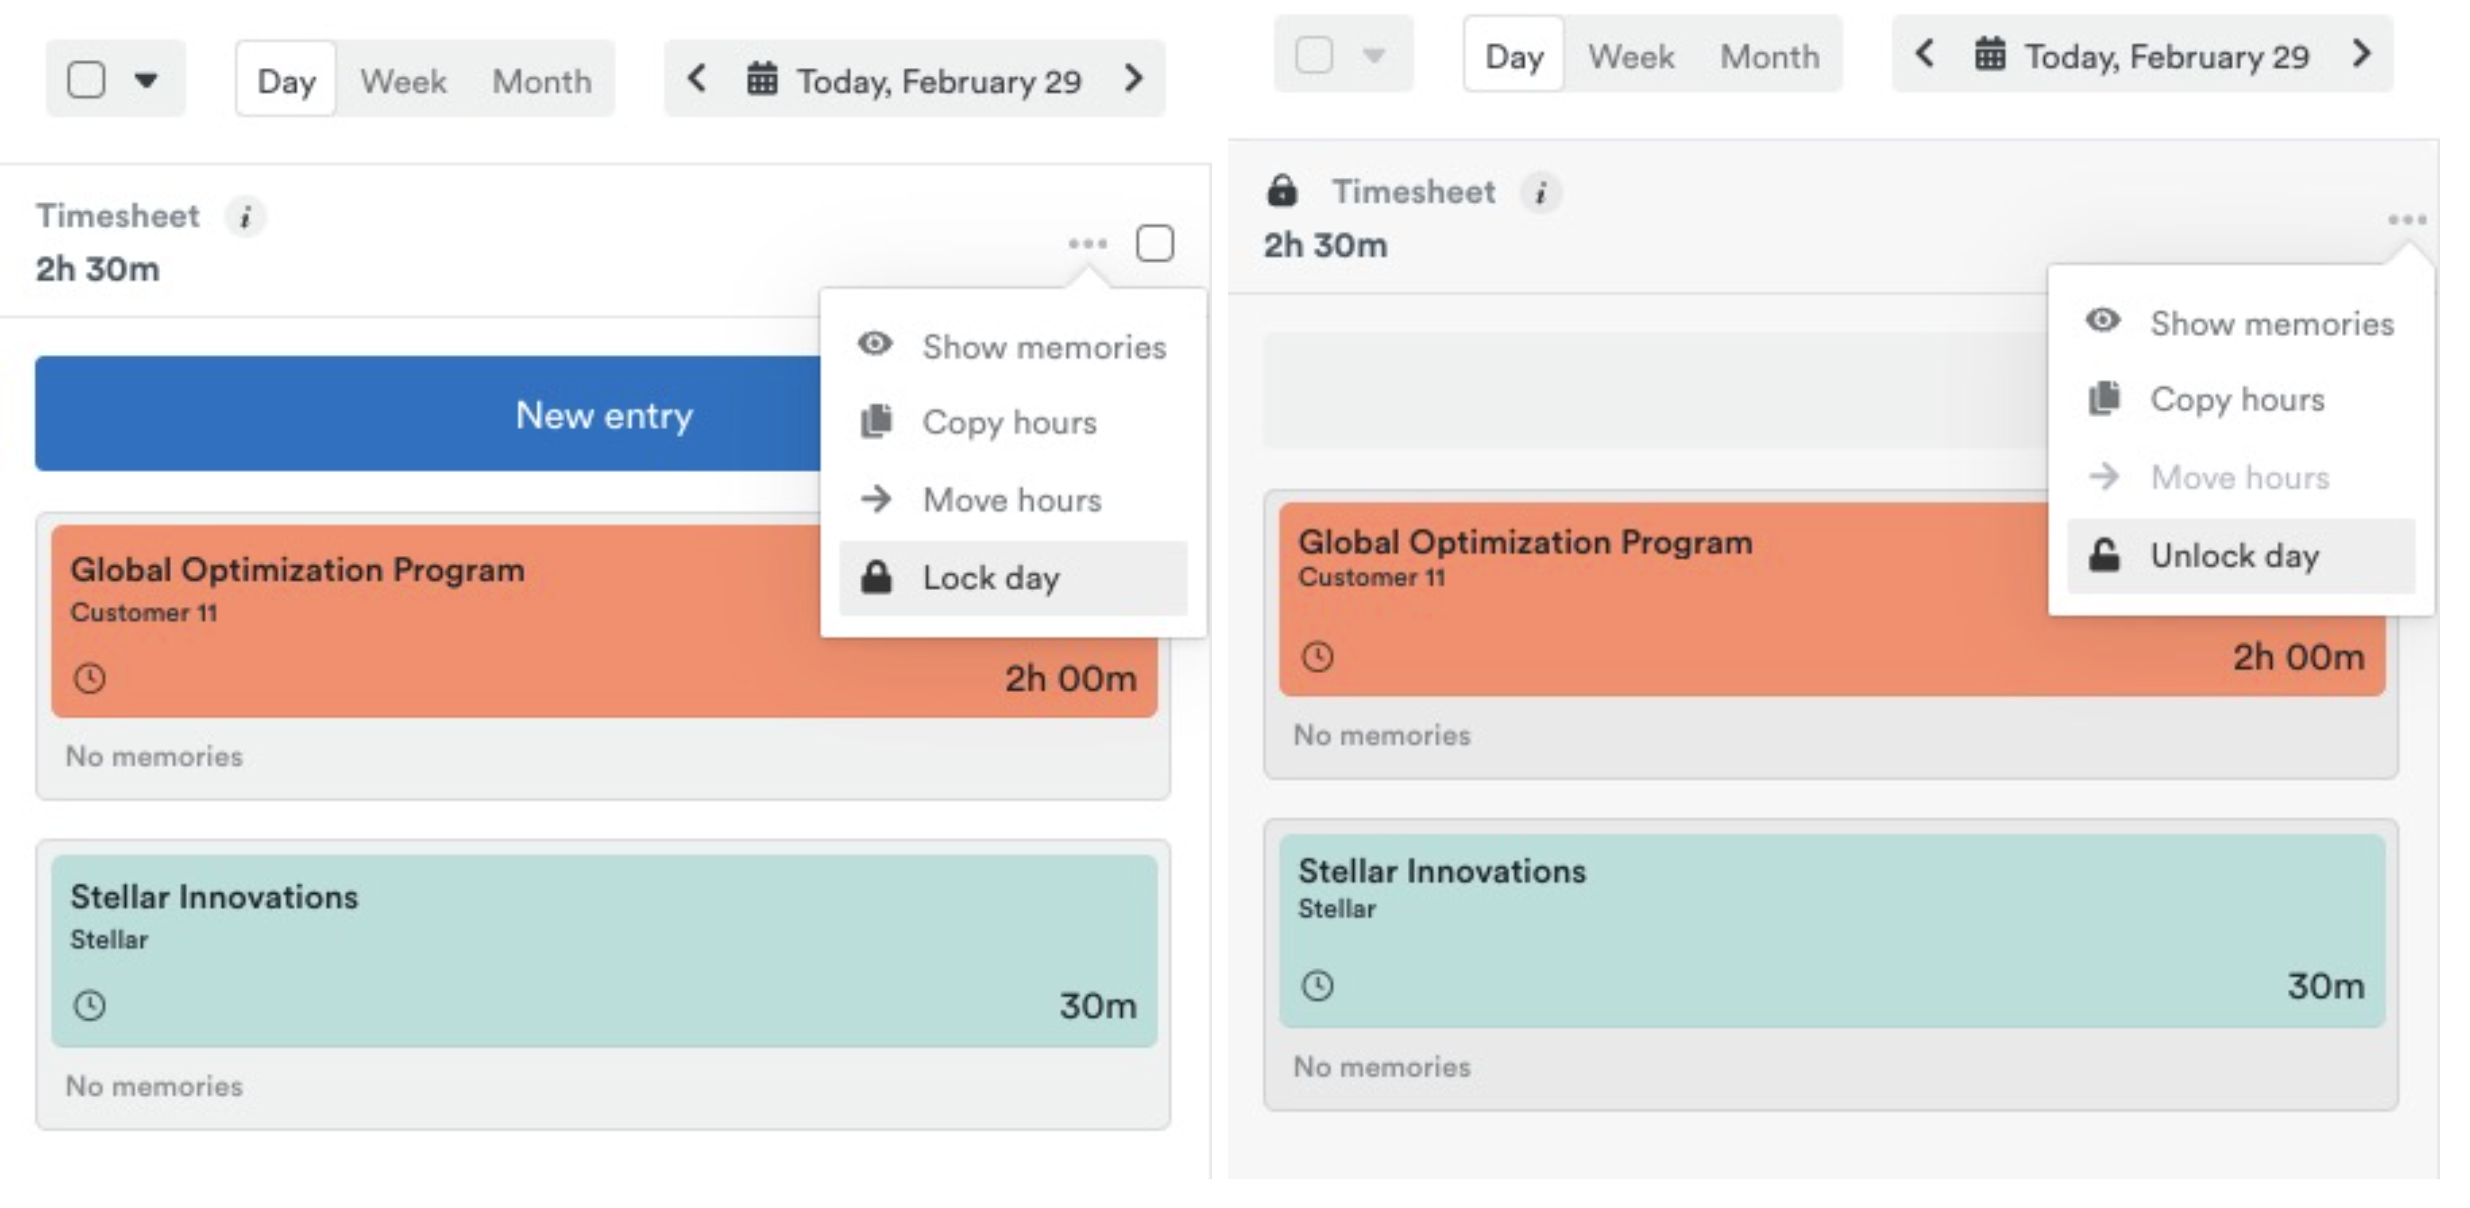Open three-dots menu in locked timesheet header

(x=2406, y=220)
